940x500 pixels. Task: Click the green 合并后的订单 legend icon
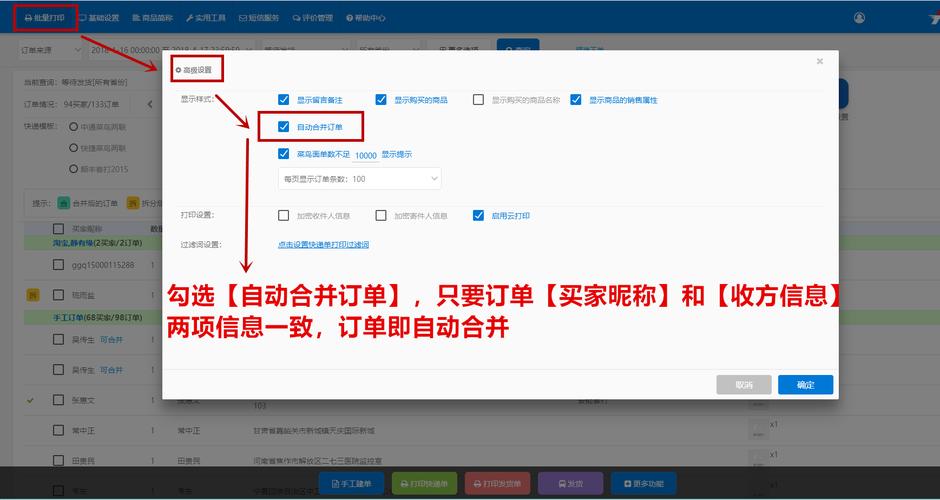pos(64,203)
